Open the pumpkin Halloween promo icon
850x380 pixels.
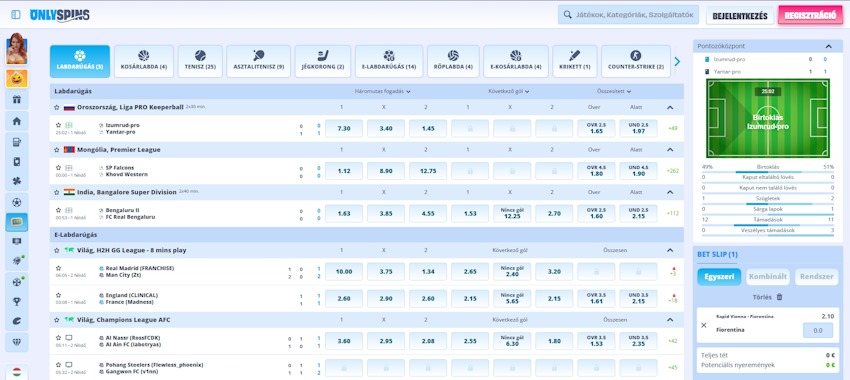16,78
